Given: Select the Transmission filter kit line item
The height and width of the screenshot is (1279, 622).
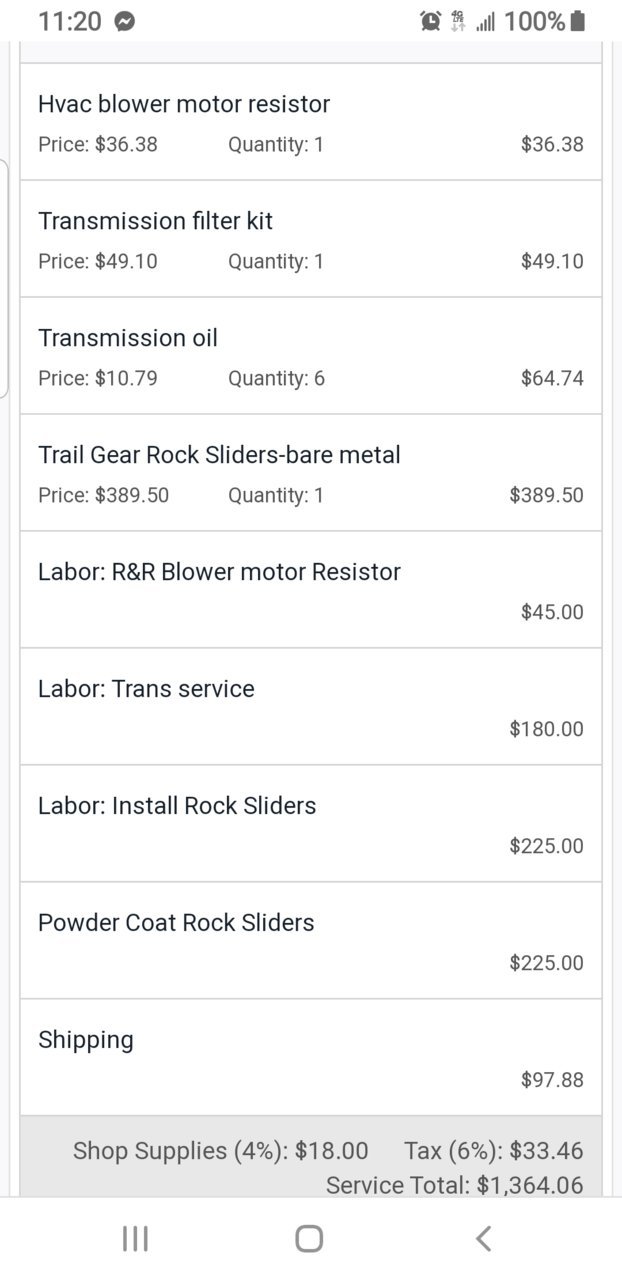Looking at the screenshot, I should (x=311, y=239).
